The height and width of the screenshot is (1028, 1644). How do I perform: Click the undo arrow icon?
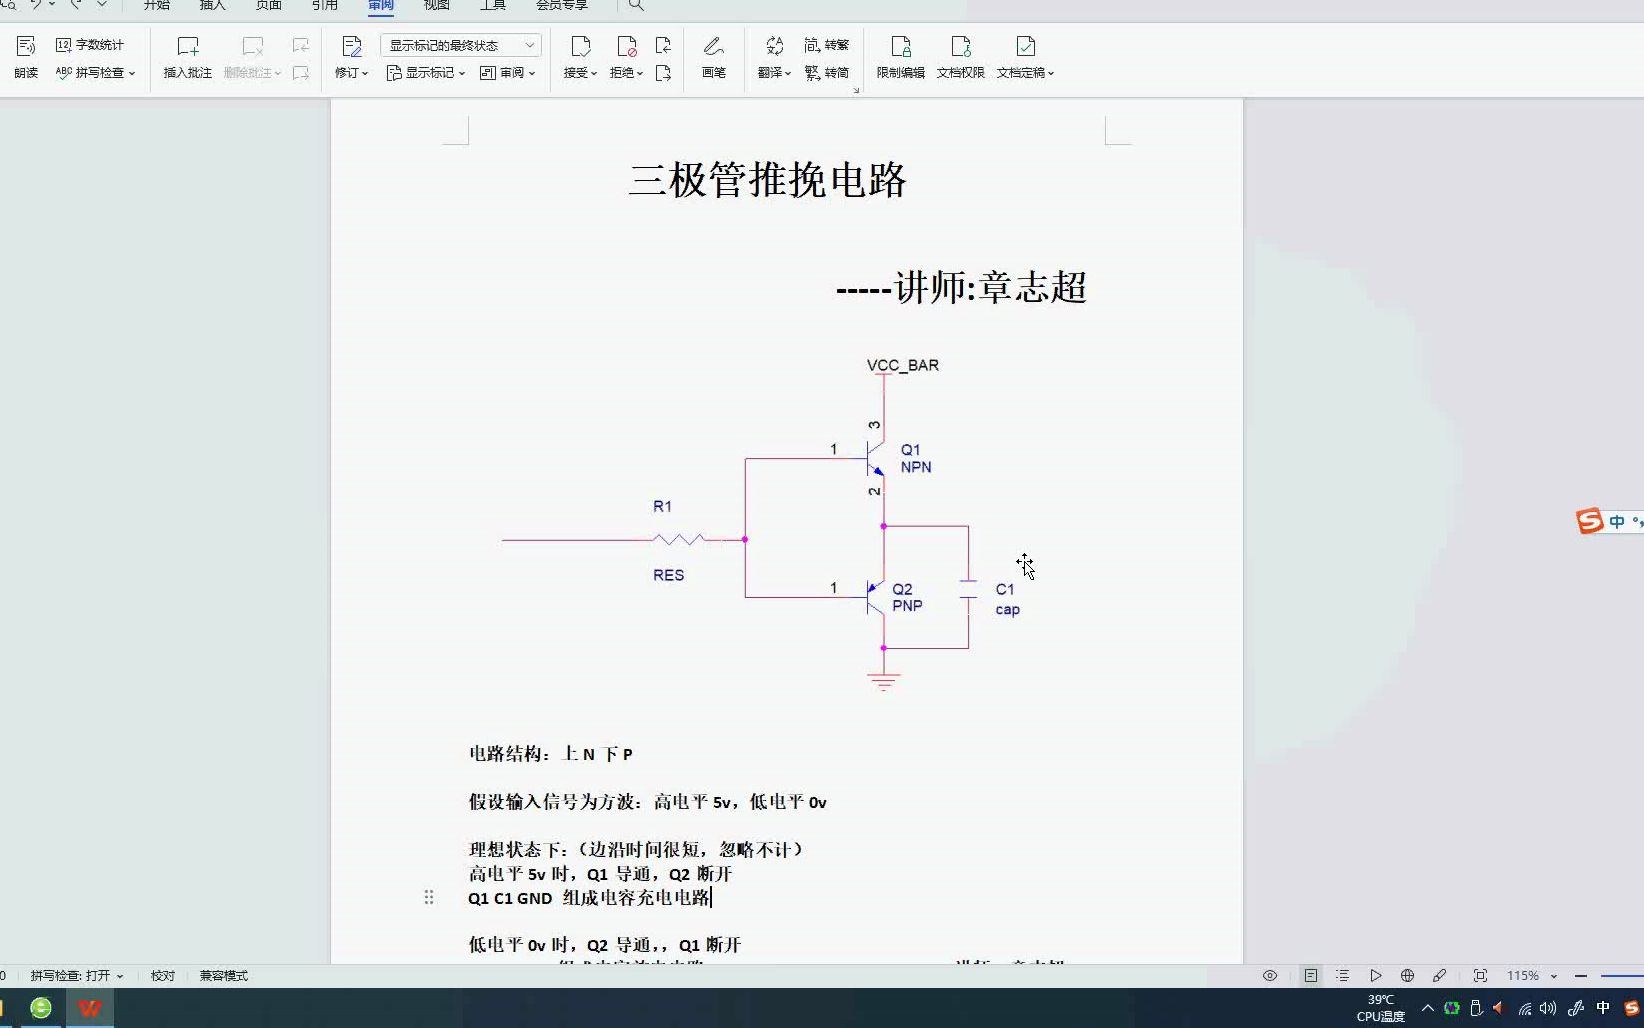35,5
